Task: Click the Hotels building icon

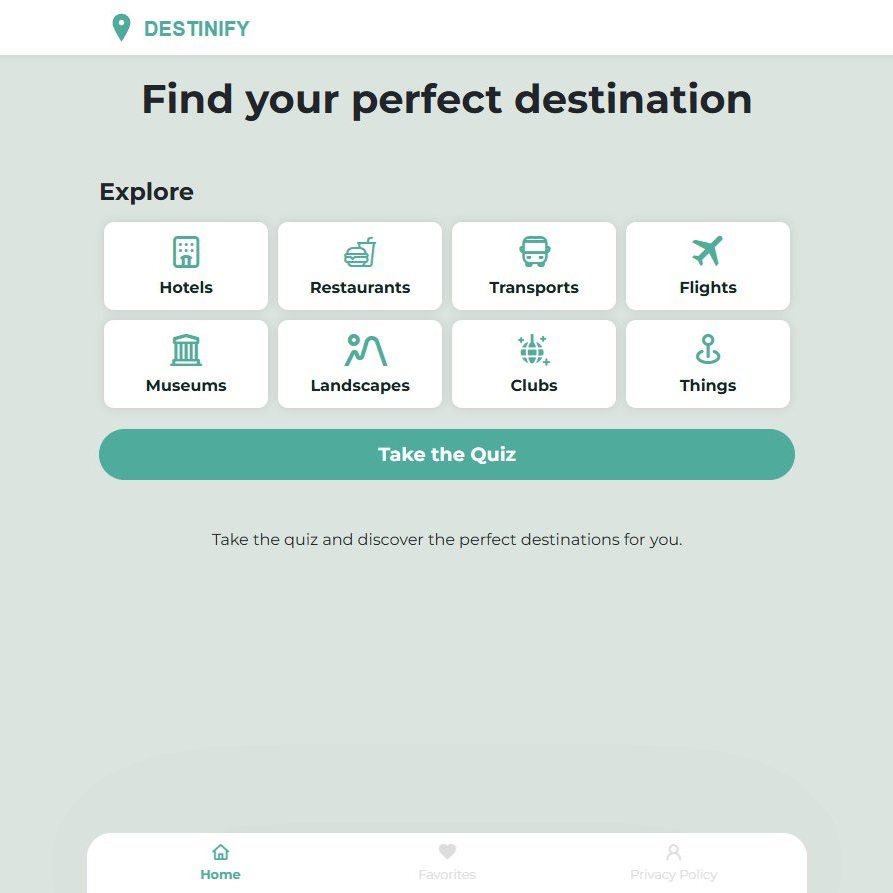Action: pos(186,252)
